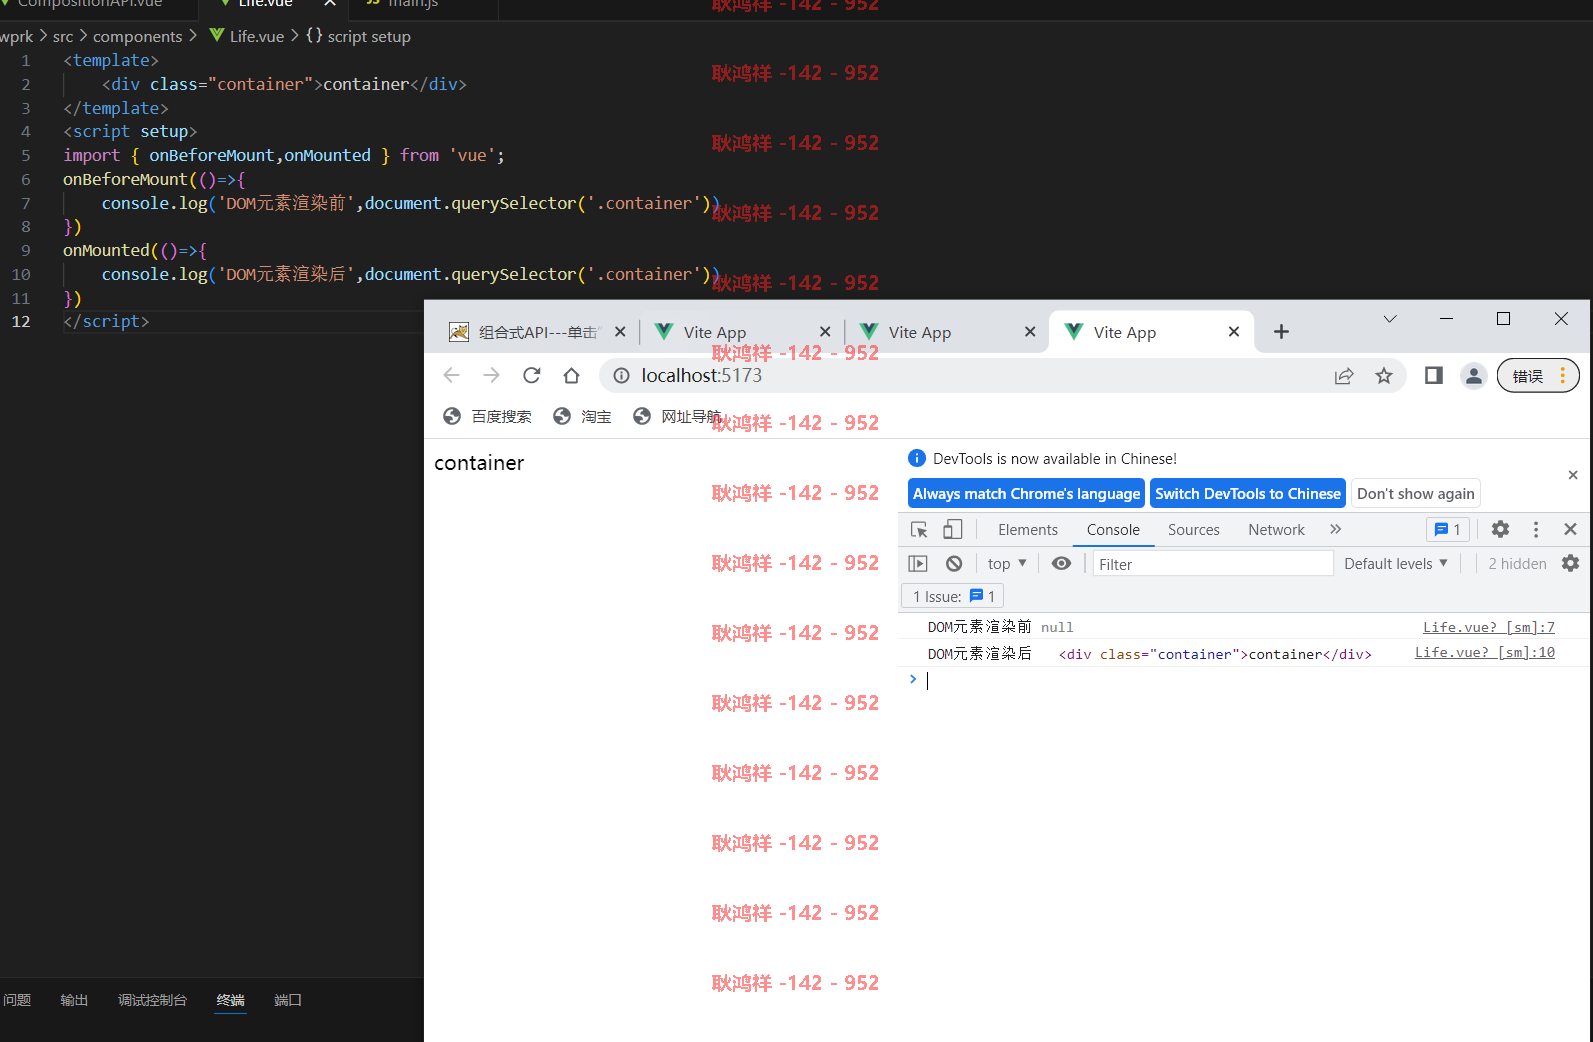
Task: Open the issues counter badge
Action: tap(1447, 530)
